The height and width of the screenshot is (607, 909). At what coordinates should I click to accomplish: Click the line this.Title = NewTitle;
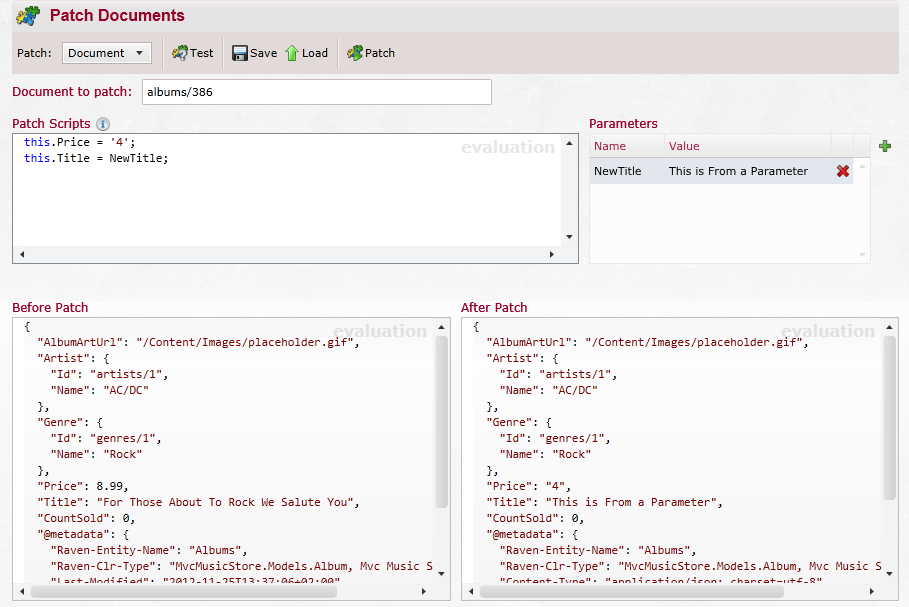coord(96,158)
